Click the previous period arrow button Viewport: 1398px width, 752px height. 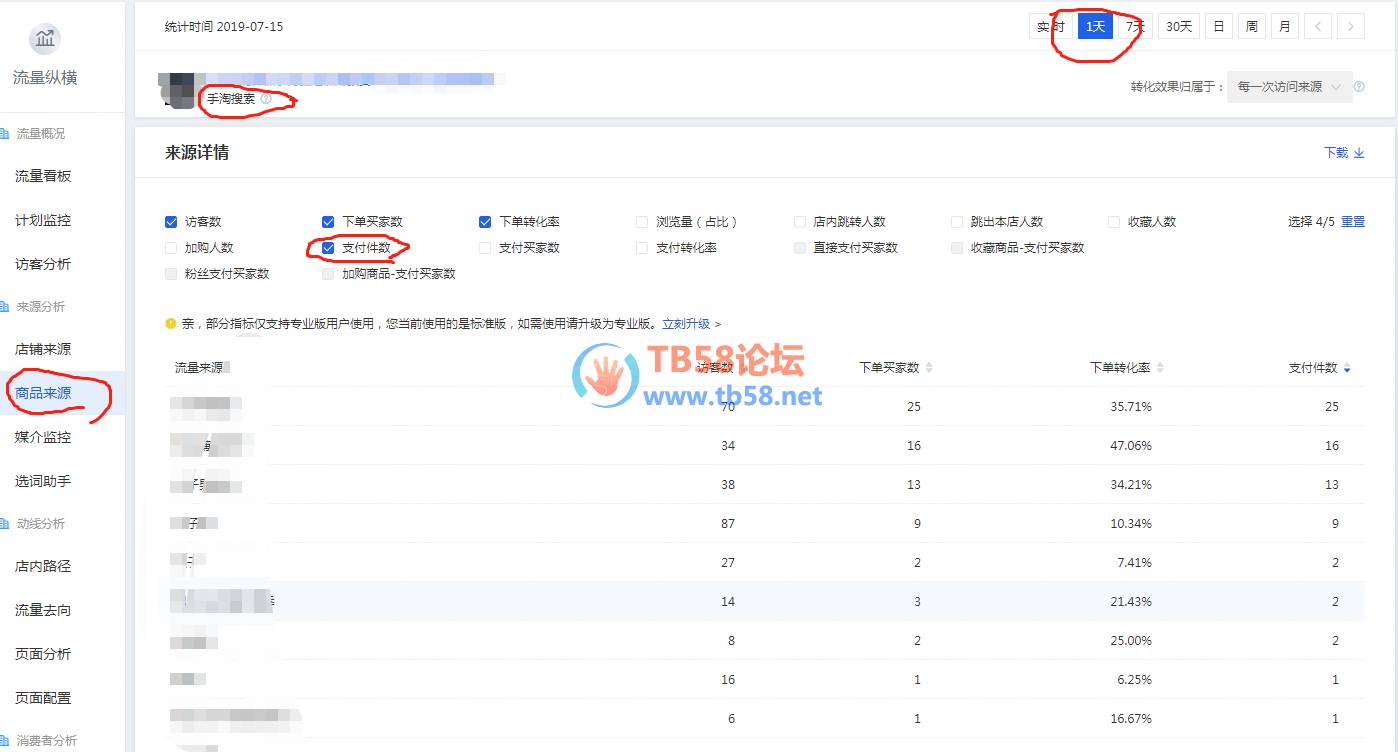point(1318,27)
